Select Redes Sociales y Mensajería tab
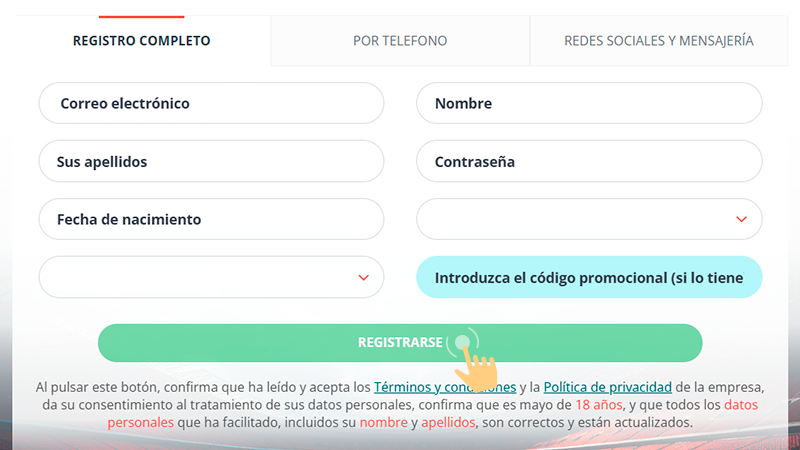Screen dimensions: 800x450 (x=658, y=41)
